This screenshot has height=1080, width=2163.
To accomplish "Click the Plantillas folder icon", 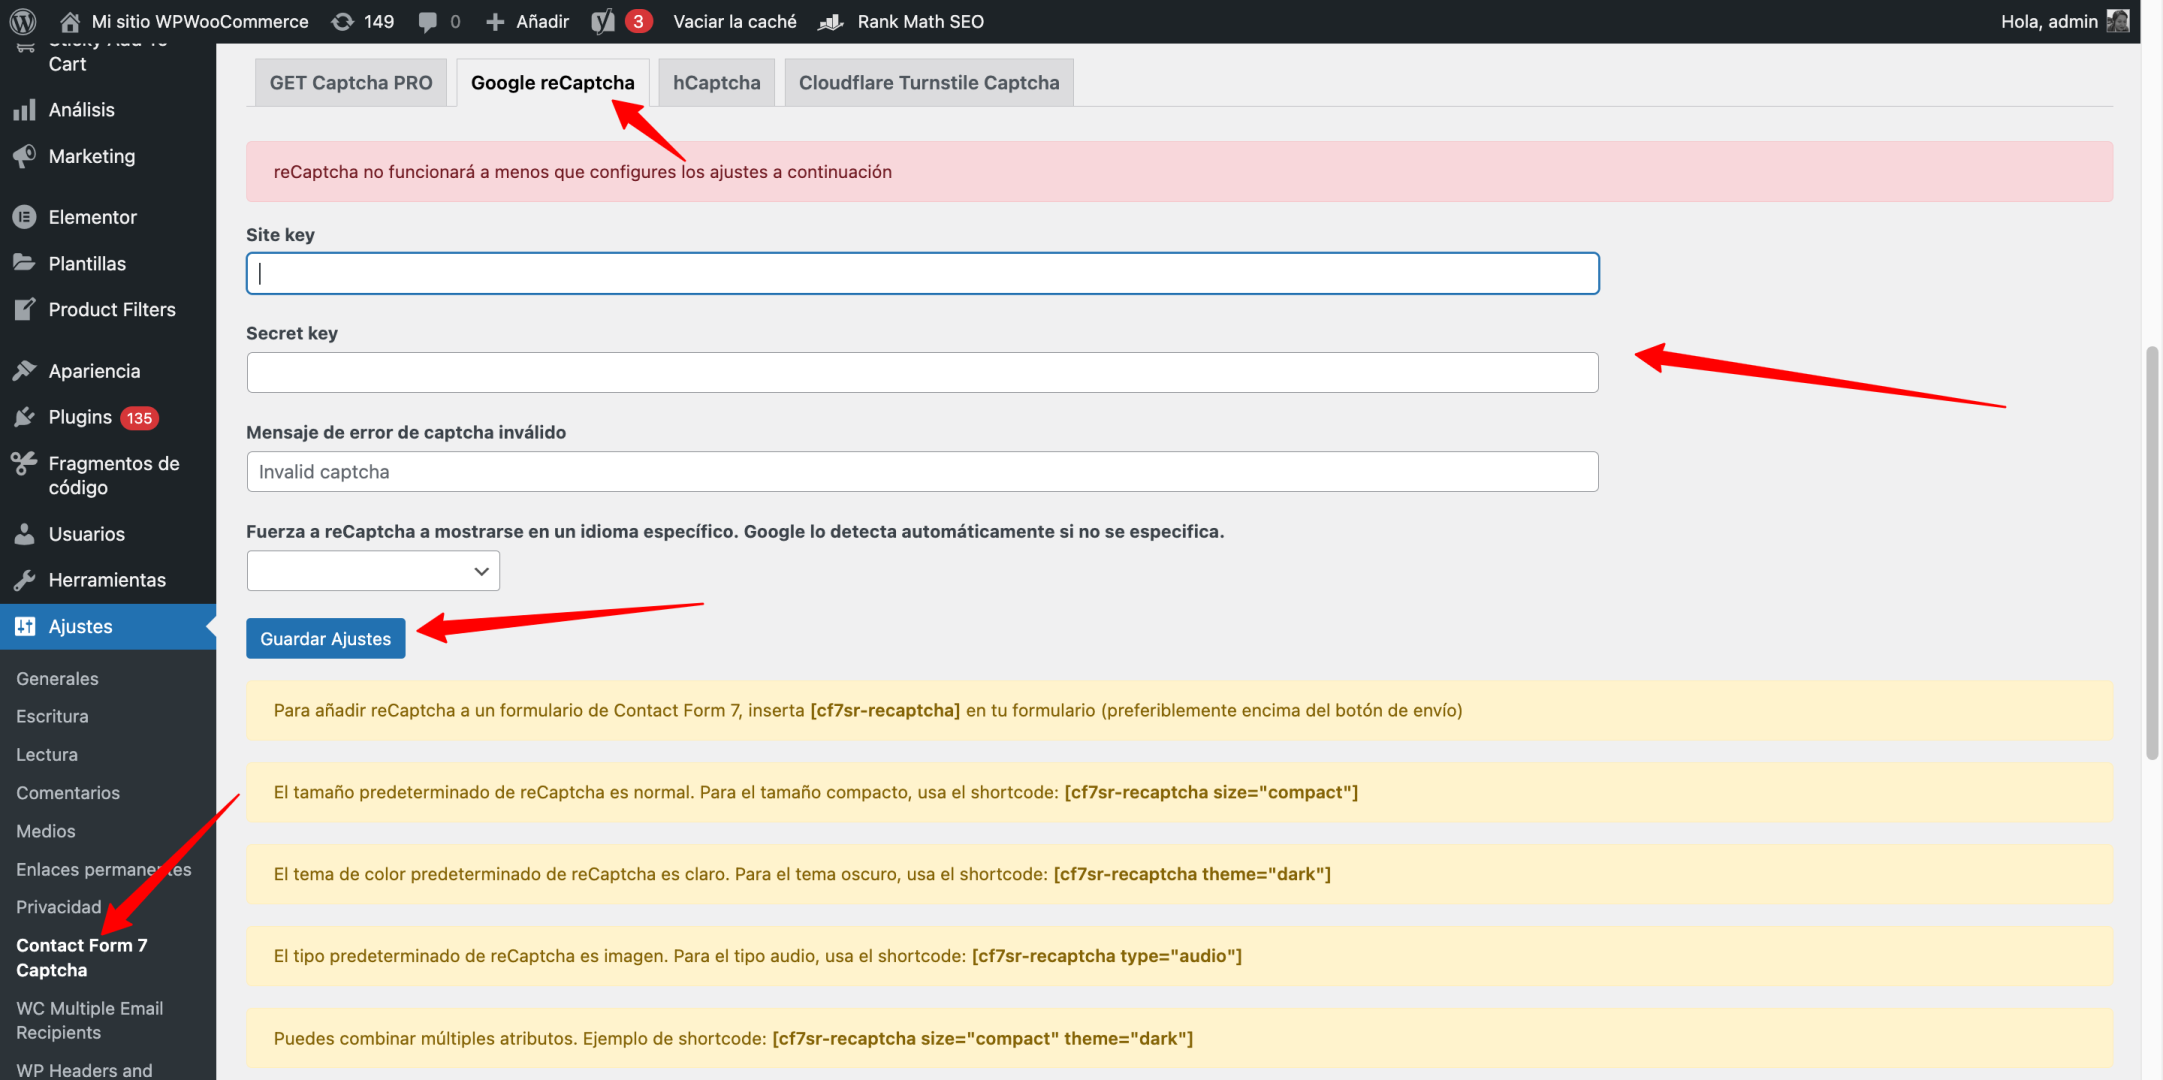I will (x=24, y=263).
